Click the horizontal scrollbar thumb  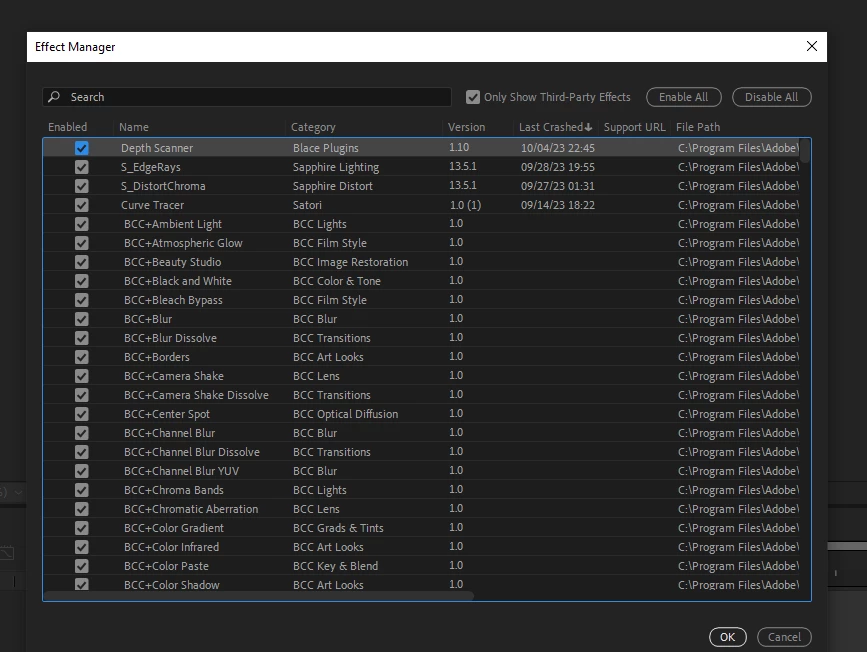click(x=258, y=596)
